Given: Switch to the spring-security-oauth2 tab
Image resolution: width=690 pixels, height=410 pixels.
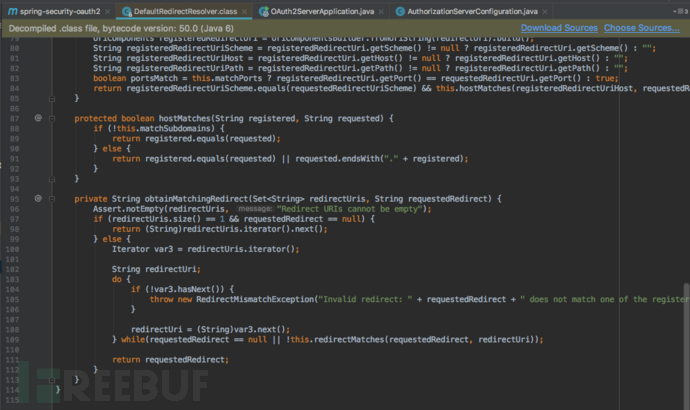Looking at the screenshot, I should point(60,11).
